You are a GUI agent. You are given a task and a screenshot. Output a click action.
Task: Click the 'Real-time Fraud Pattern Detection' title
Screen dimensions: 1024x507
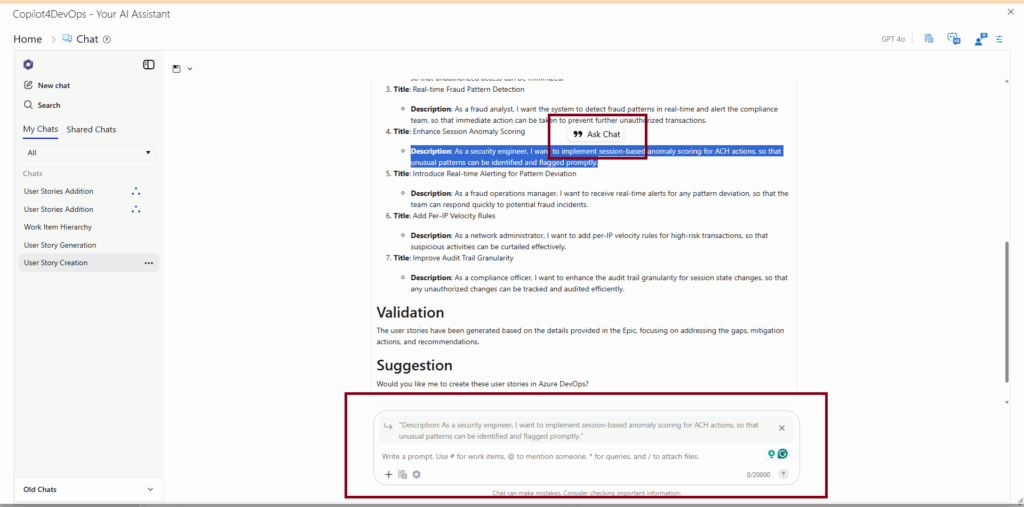click(x=468, y=89)
